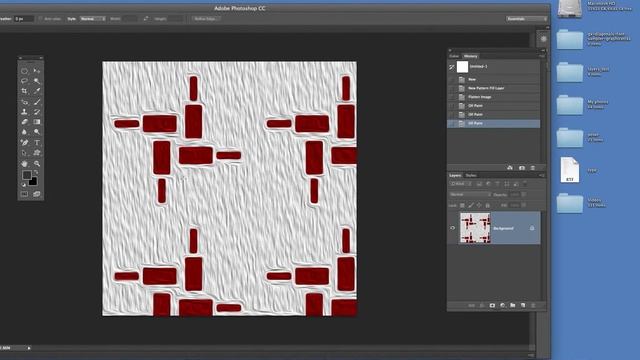Toggle lock transparent pixels
Viewport: 640px width, 360px height.
click(462, 205)
